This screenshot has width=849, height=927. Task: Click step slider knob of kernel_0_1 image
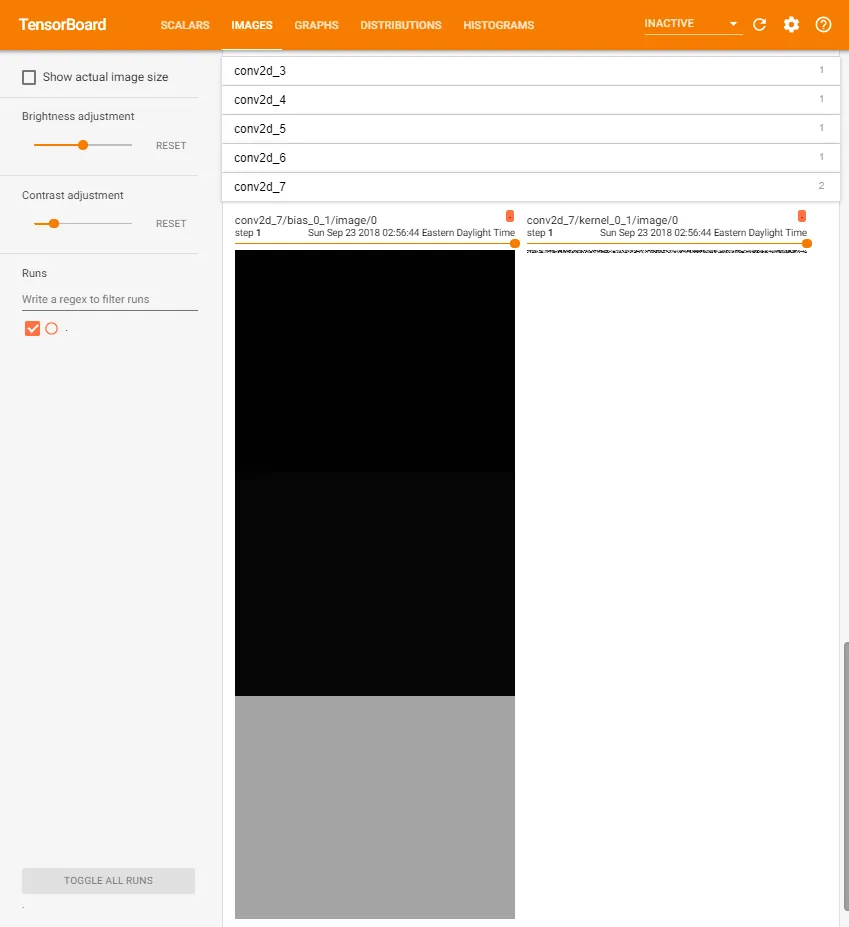806,243
